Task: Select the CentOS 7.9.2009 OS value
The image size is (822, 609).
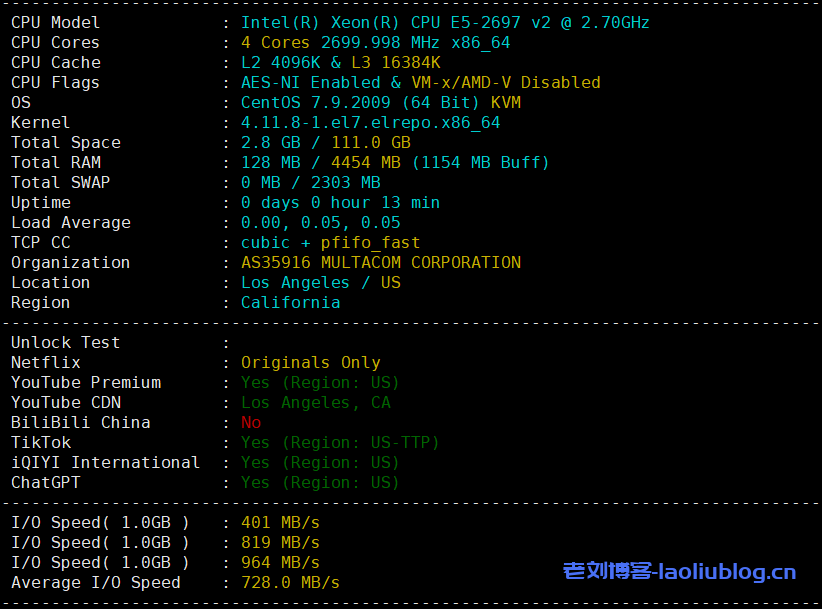Action: click(380, 102)
